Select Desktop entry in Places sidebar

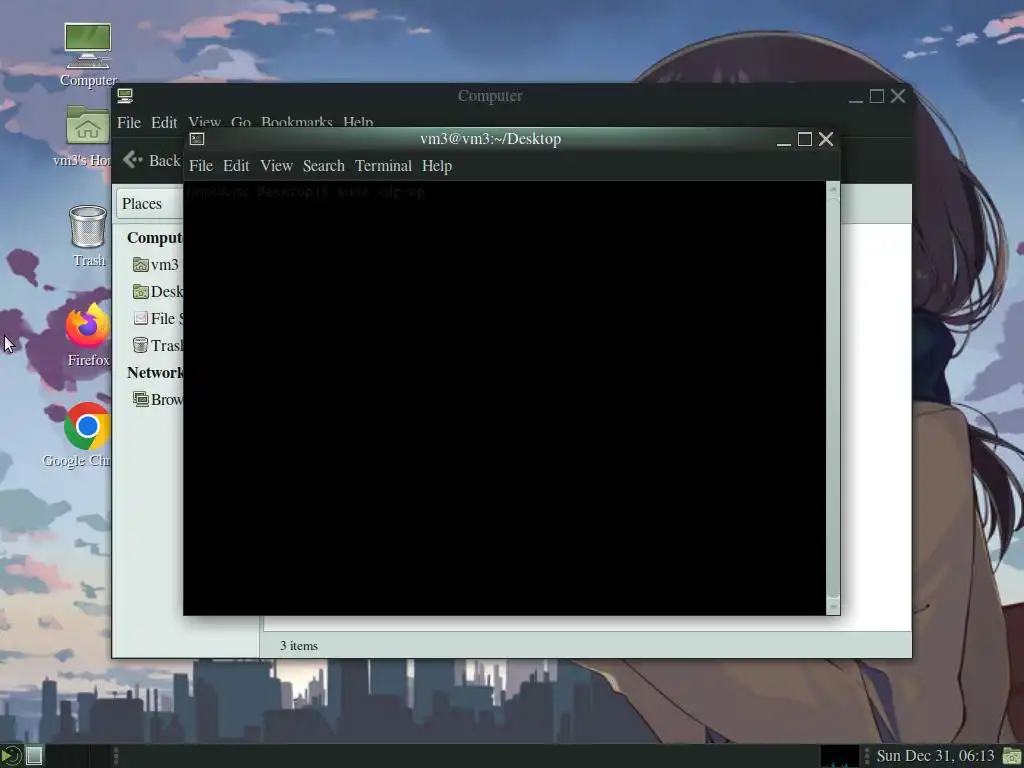point(157,291)
